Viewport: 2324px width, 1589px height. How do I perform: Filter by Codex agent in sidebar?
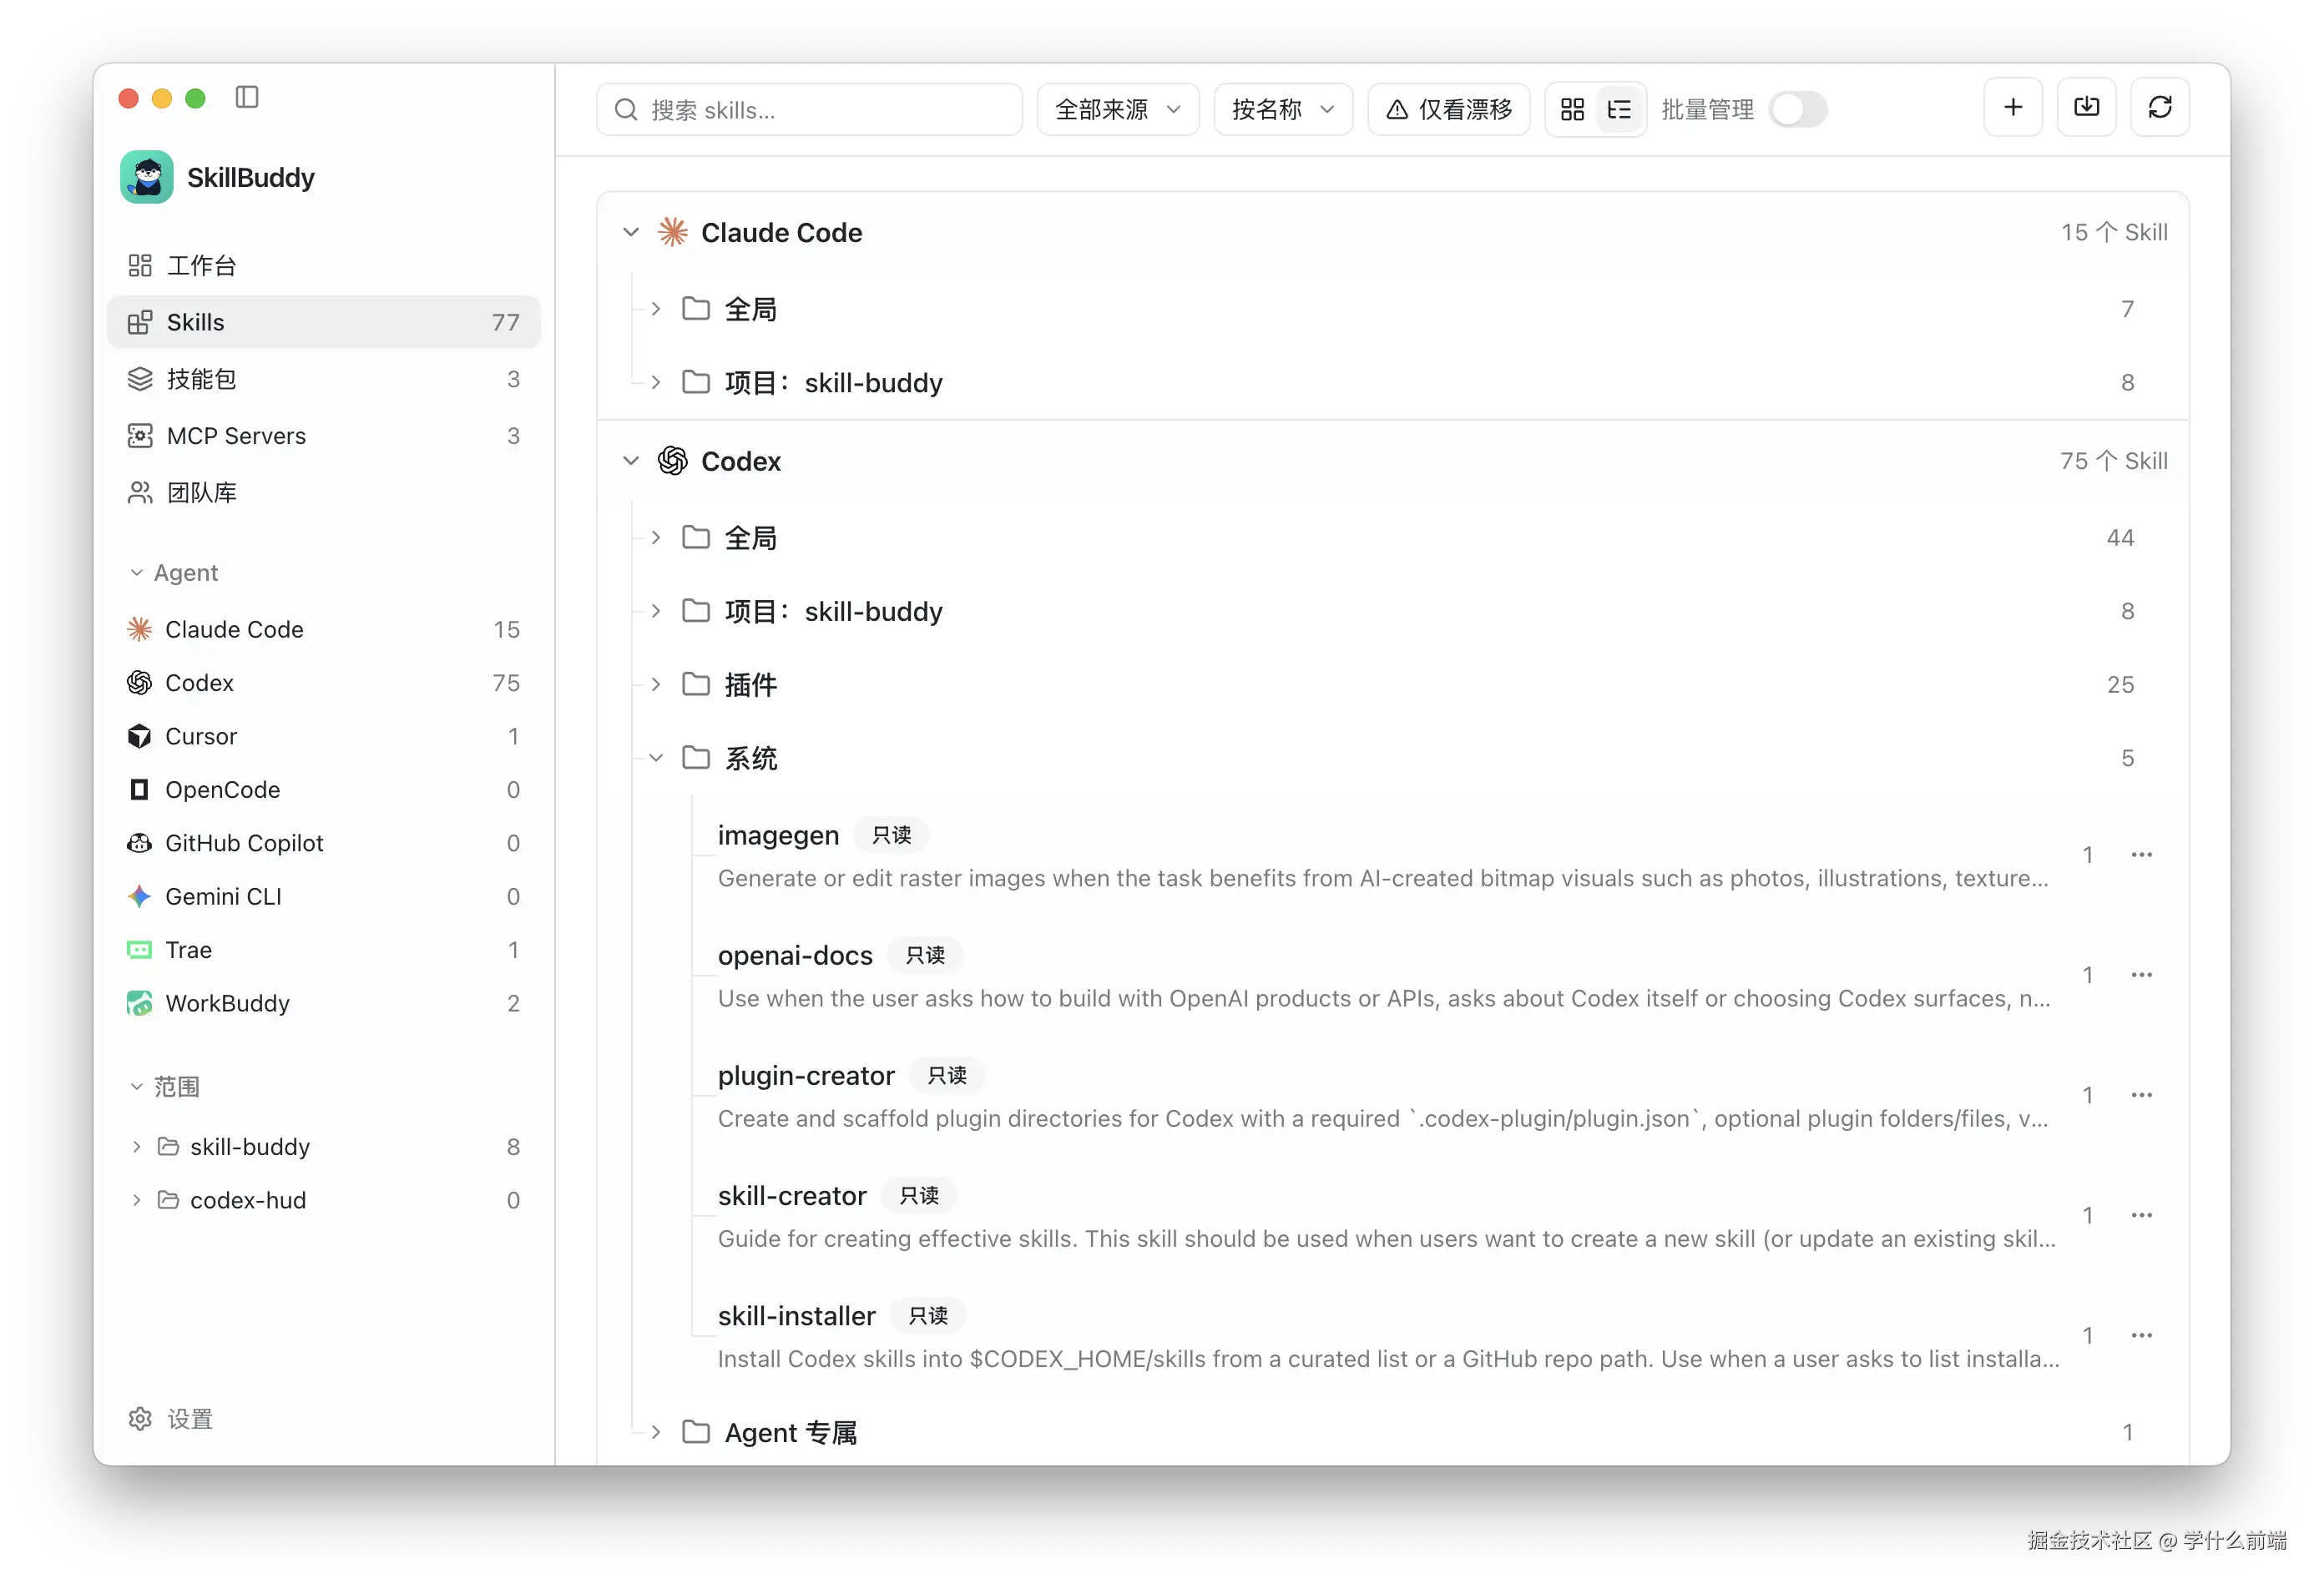point(324,683)
